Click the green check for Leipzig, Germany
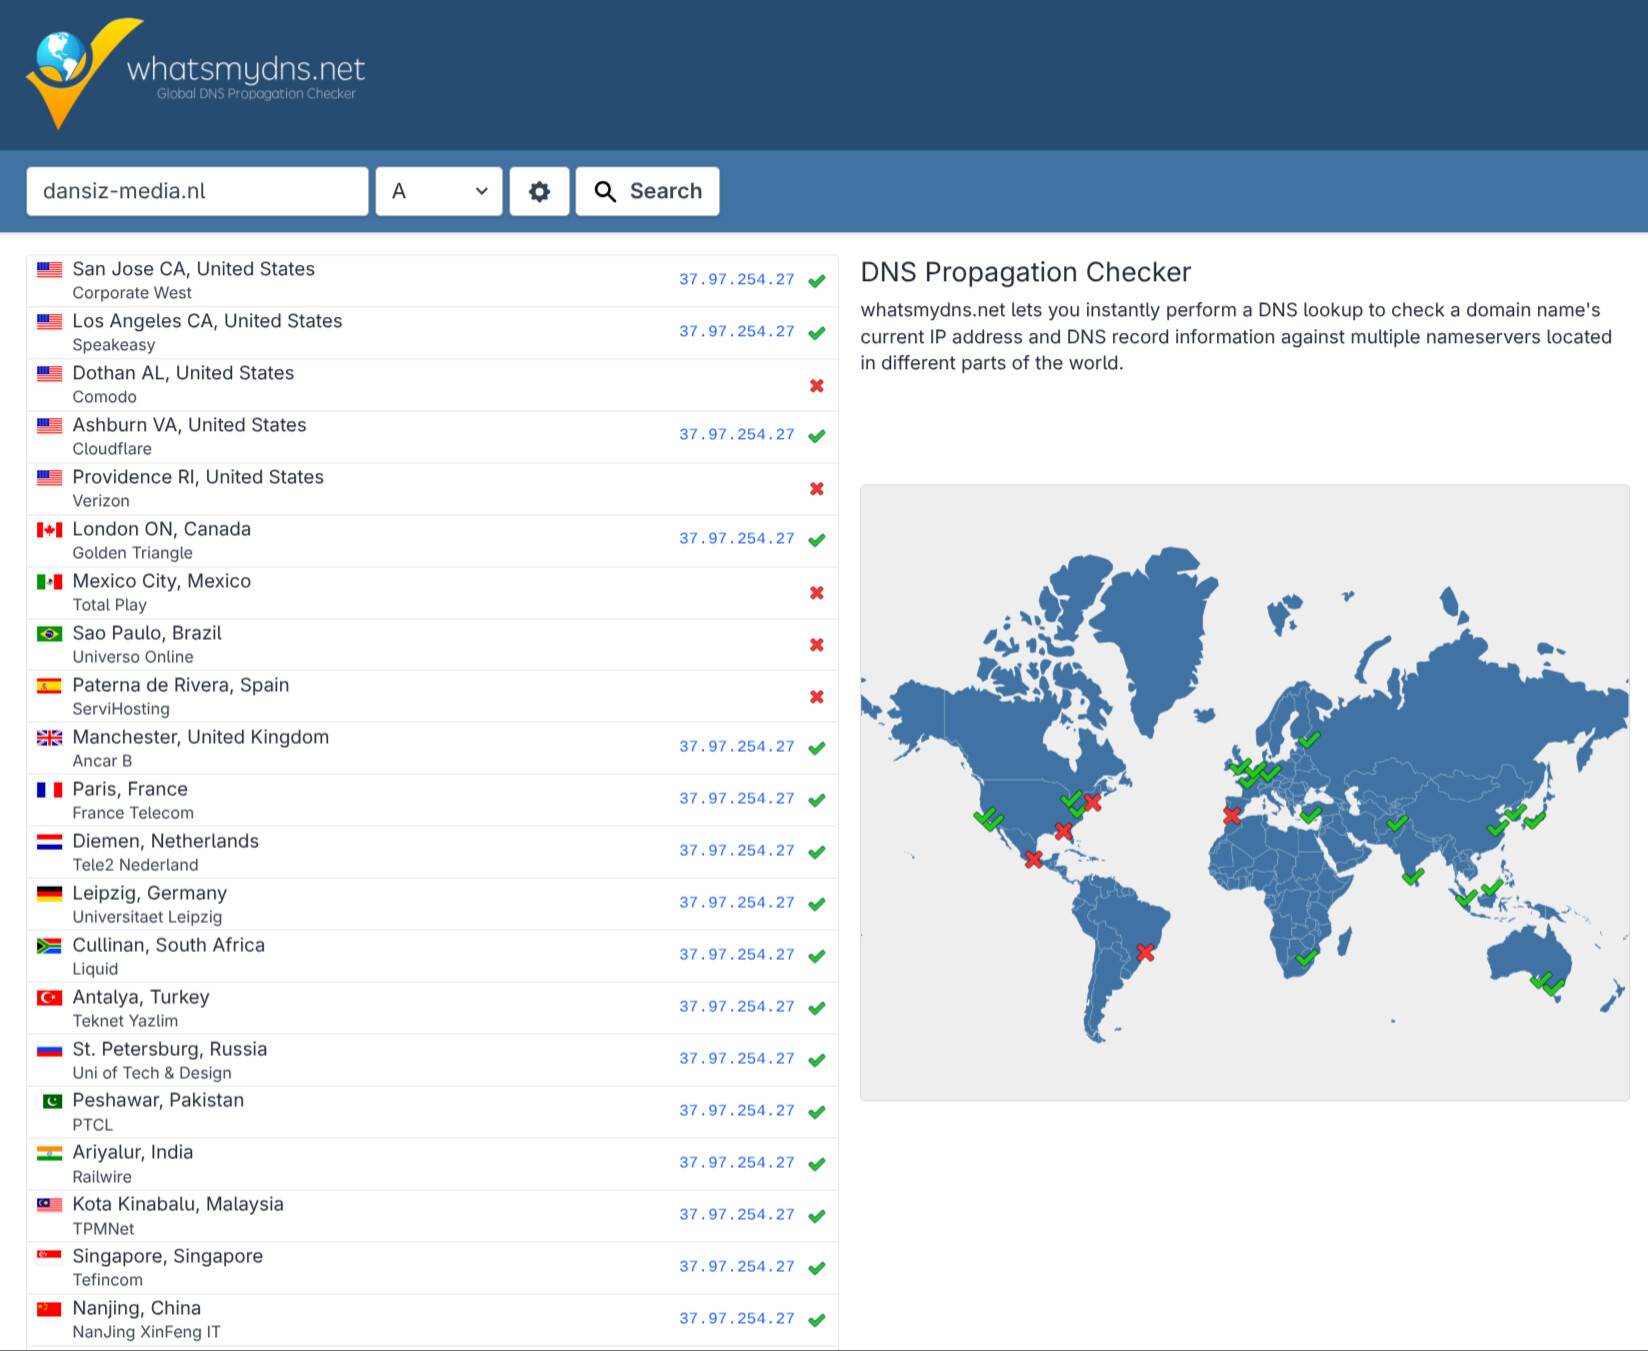This screenshot has height=1351, width=1648. (817, 904)
